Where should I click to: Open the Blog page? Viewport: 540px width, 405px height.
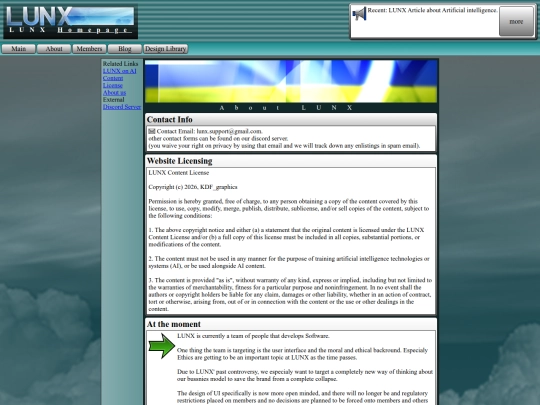click(x=125, y=49)
